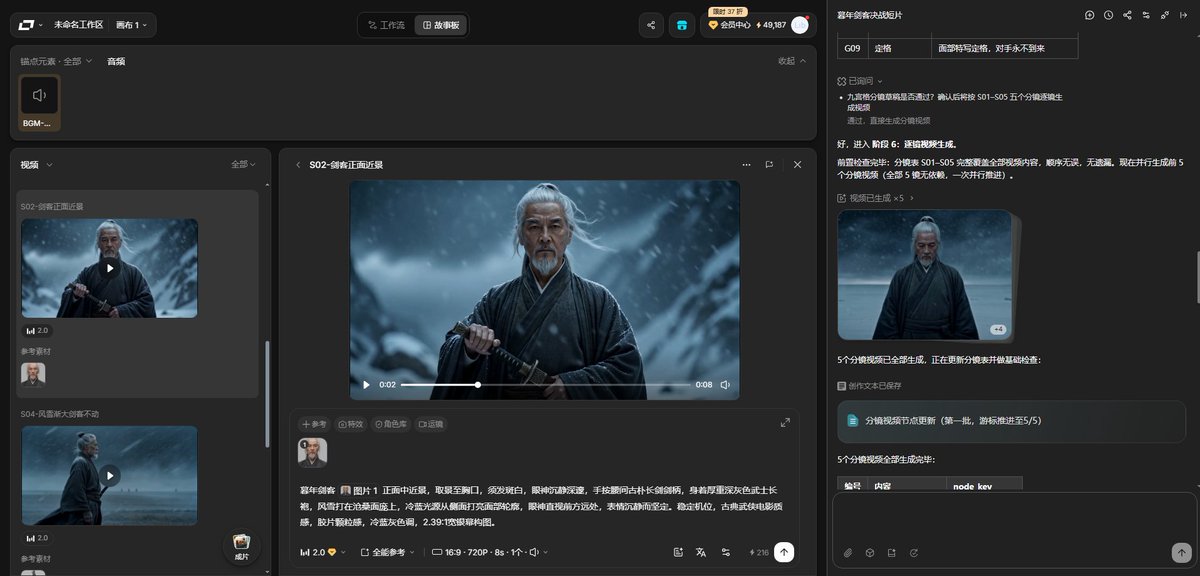Click the S02 reference material avatar in list
This screenshot has width=1200, height=576.
tap(33, 374)
